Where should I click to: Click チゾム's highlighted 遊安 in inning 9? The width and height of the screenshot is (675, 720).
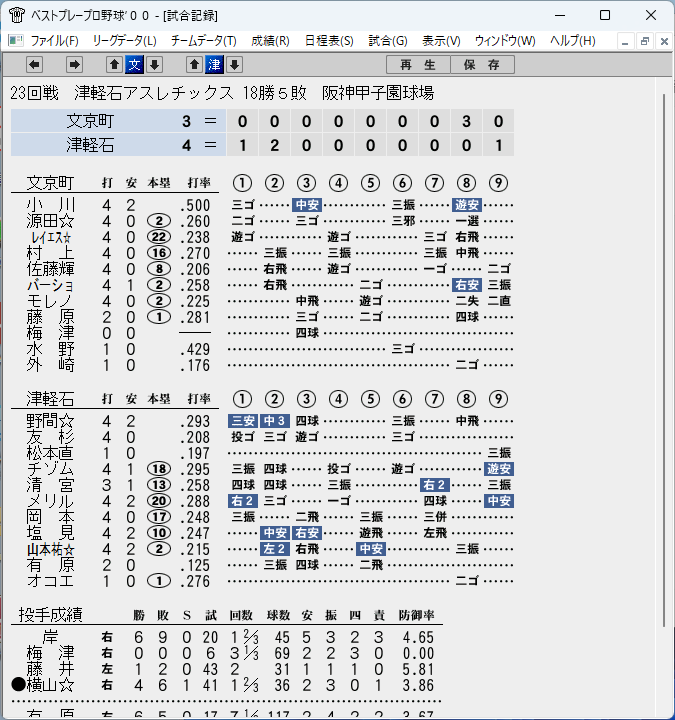499,469
